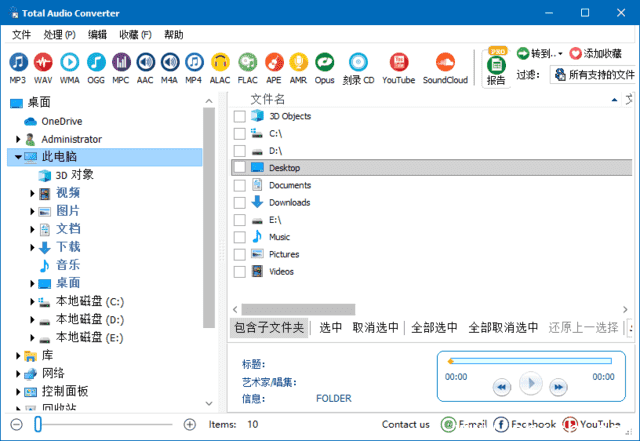Click the Opus format icon
This screenshot has height=441, width=640.
click(324, 64)
